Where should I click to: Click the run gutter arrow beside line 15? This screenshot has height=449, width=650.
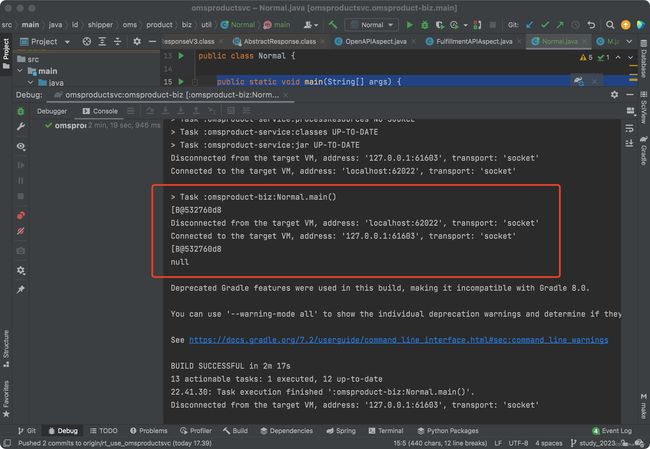(181, 82)
